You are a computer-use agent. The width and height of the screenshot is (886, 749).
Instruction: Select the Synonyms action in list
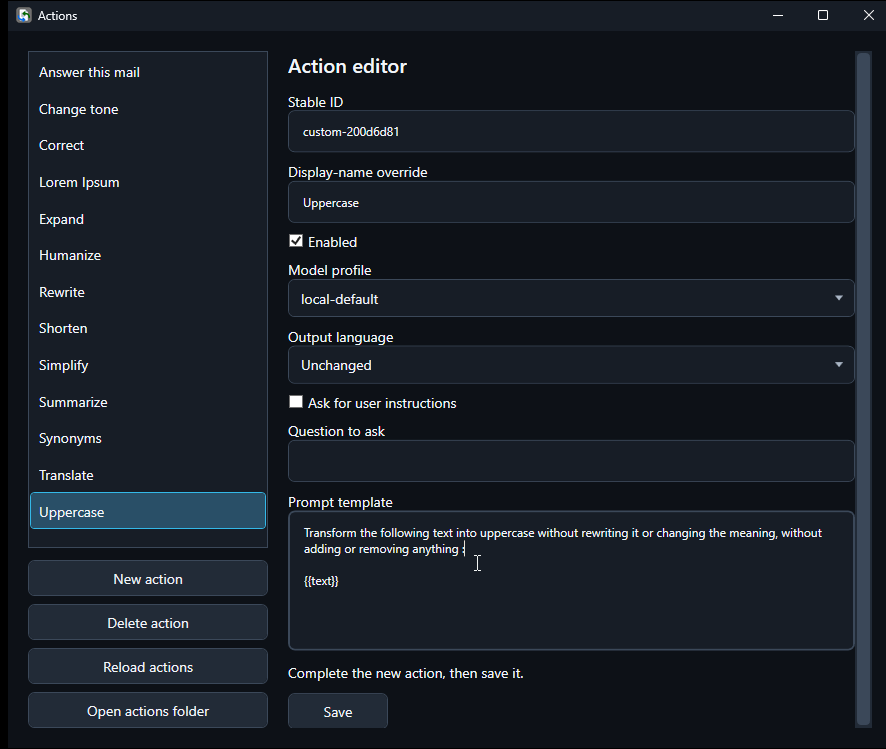147,438
